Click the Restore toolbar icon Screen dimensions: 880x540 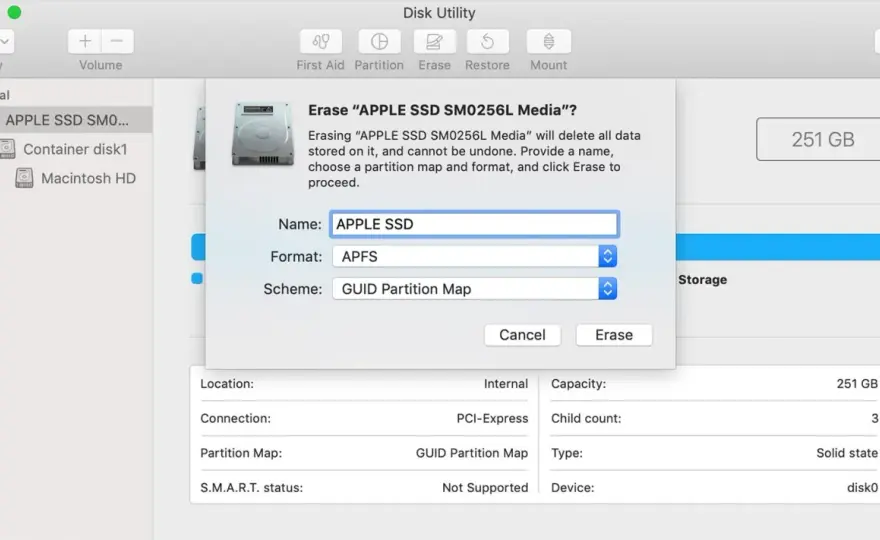pos(488,42)
